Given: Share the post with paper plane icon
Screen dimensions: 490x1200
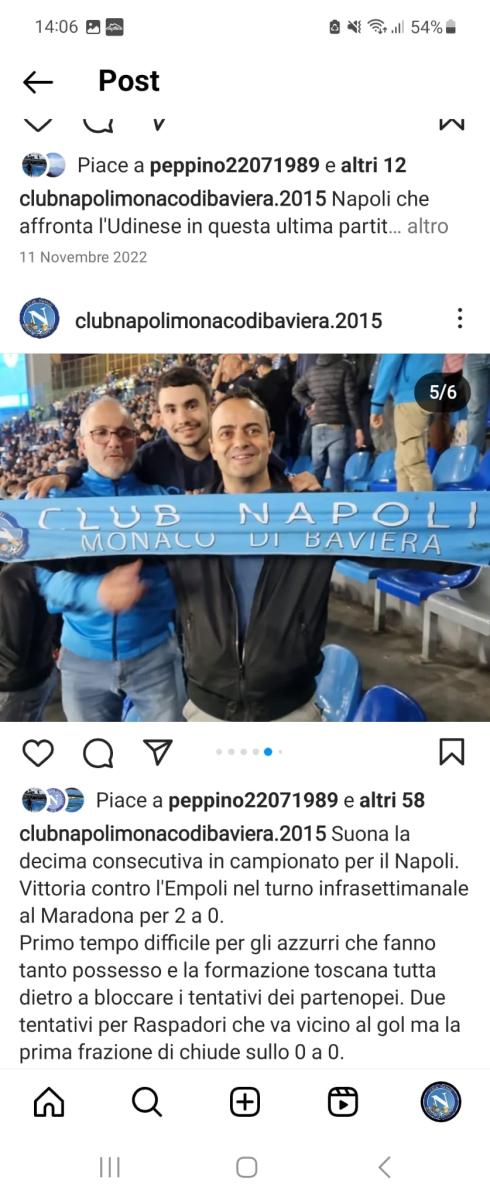Looking at the screenshot, I should 157,752.
